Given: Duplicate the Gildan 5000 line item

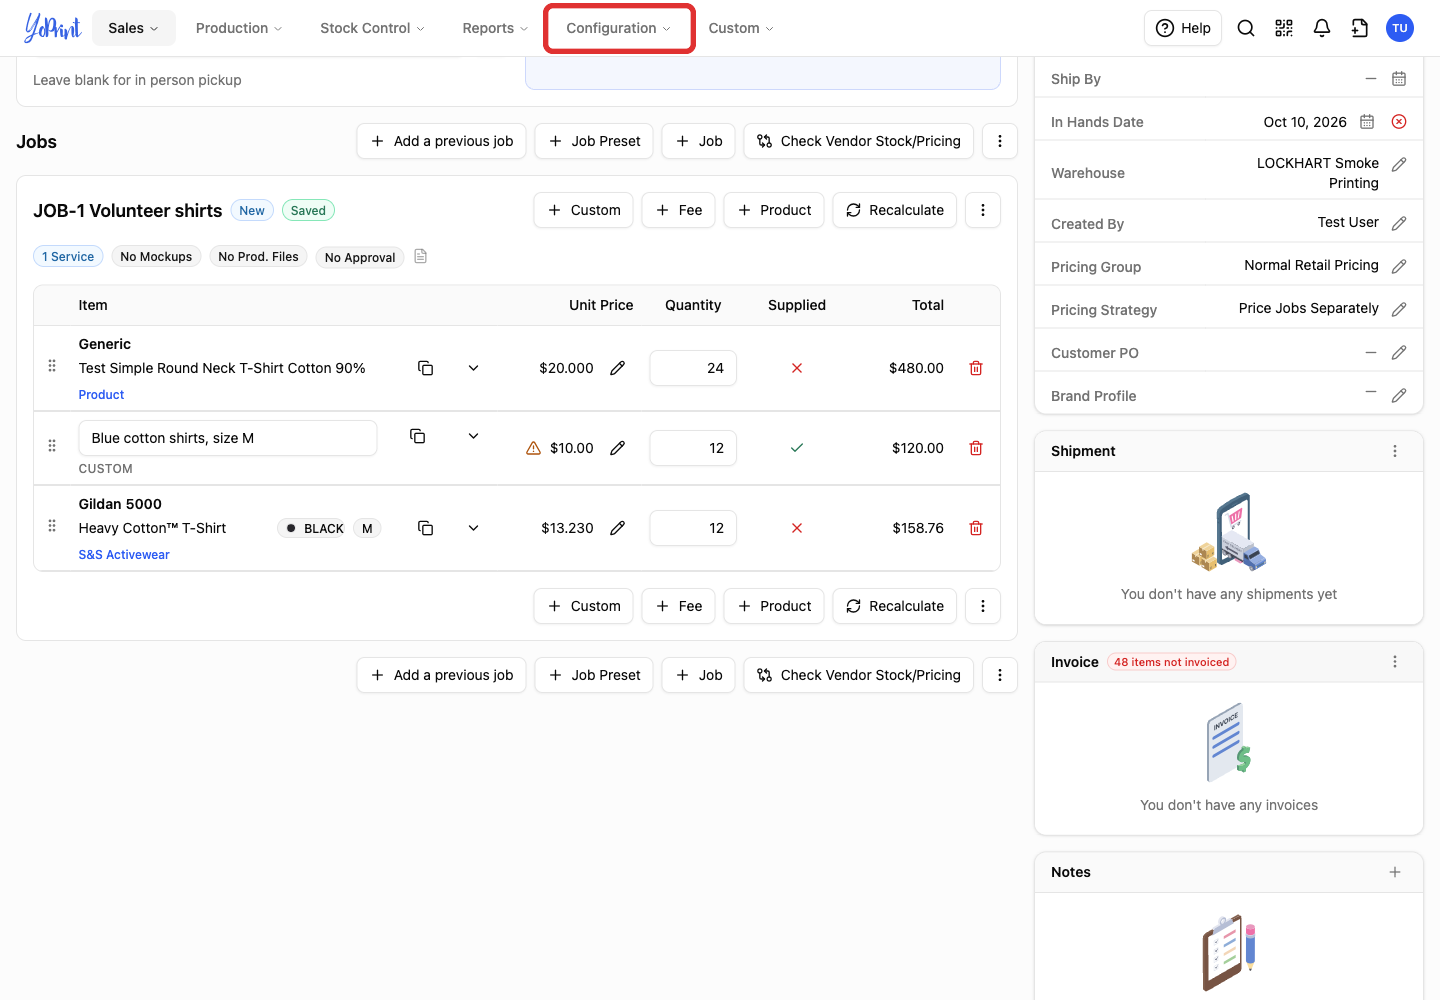Looking at the screenshot, I should click(x=425, y=528).
